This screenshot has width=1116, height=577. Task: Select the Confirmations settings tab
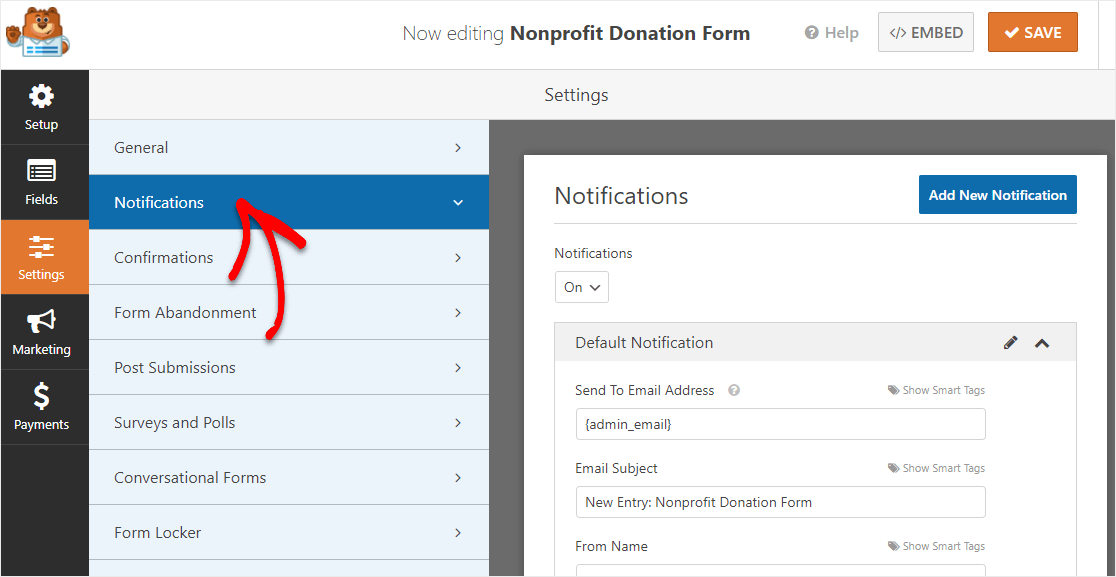coord(288,258)
